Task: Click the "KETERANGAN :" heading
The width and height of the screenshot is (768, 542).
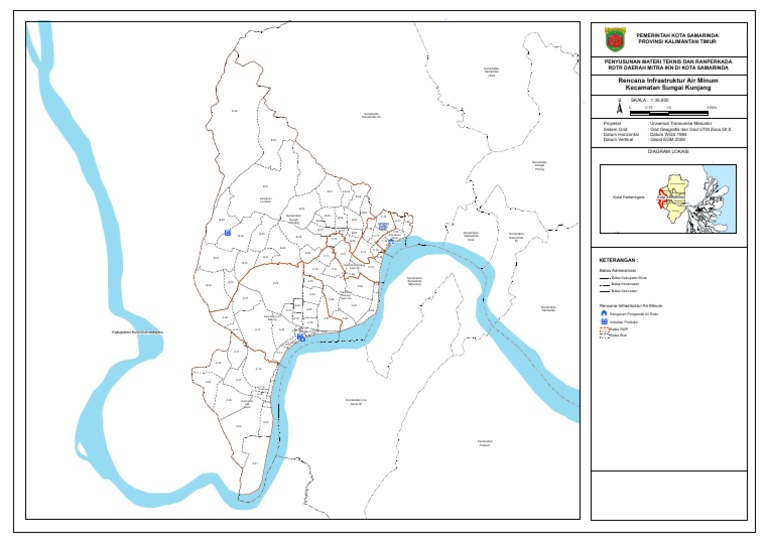Action: (618, 260)
